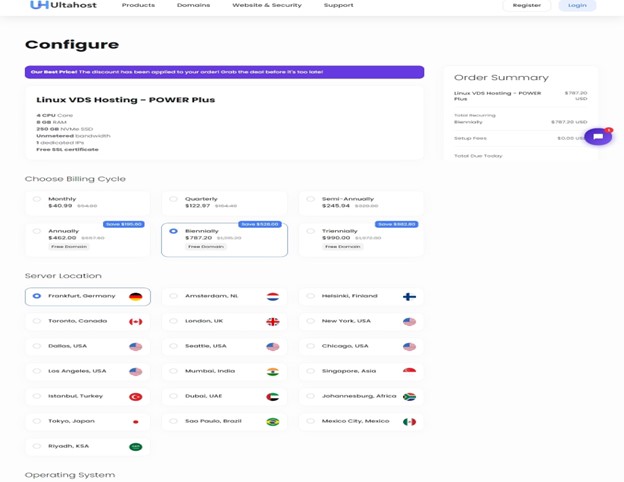624x482 pixels.
Task: Choose Frankfurt, Germany radio button
Action: 37,296
